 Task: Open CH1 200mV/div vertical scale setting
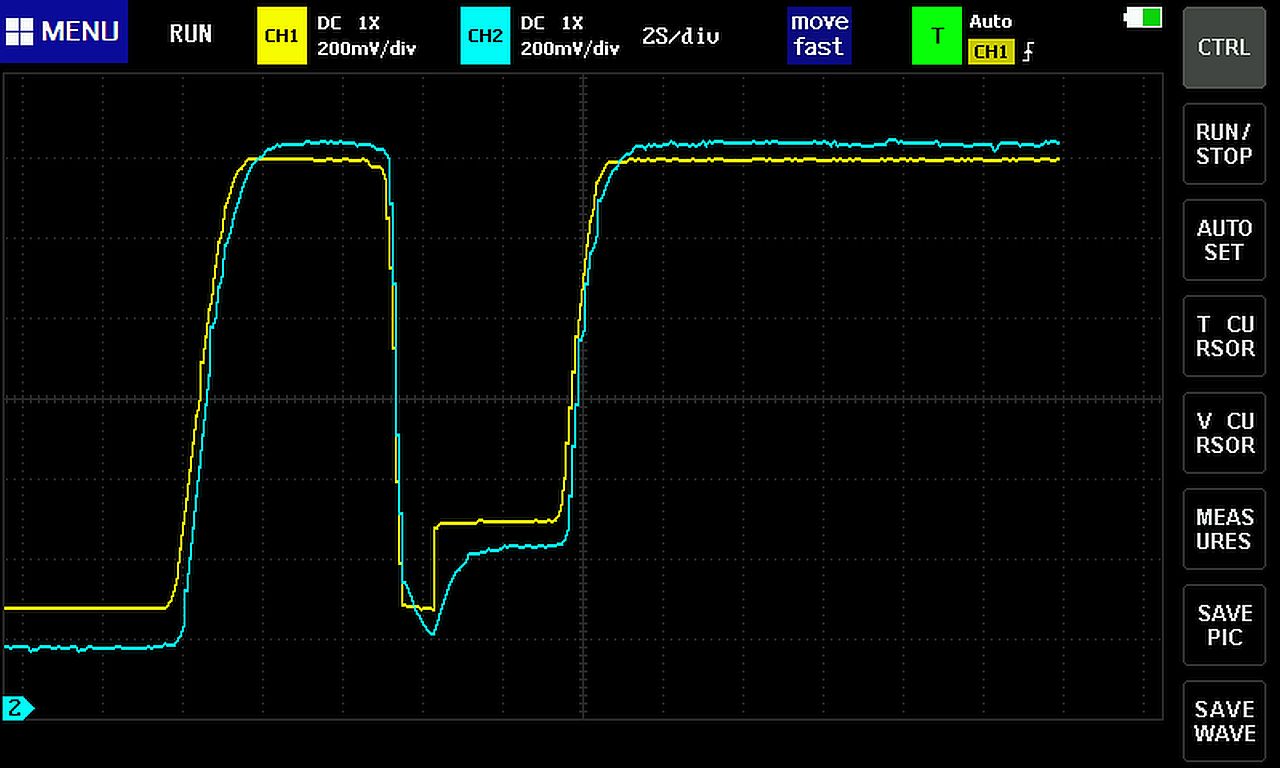(366, 48)
